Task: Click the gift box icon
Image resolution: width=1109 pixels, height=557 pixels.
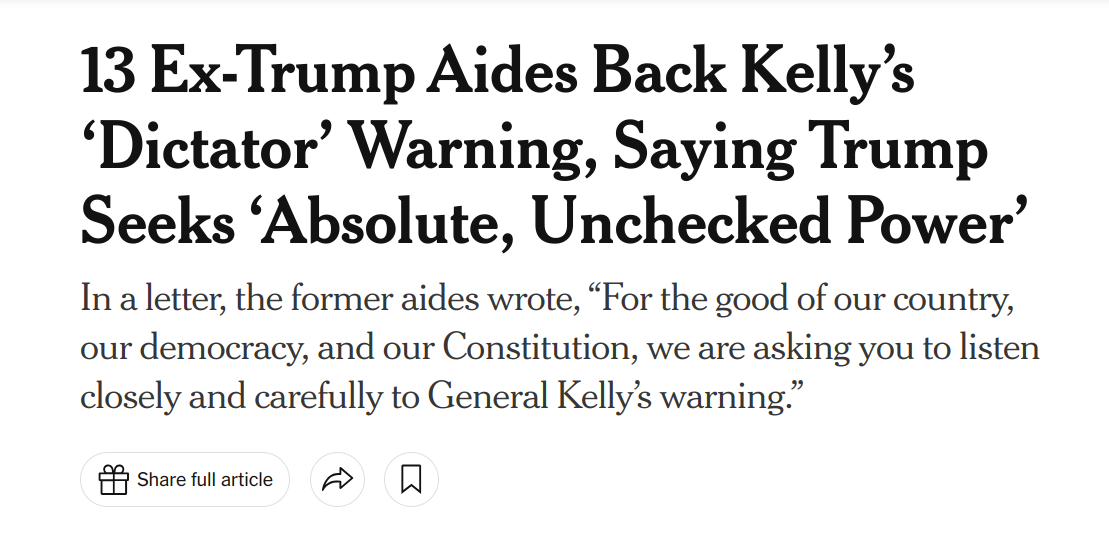Action: [x=113, y=480]
